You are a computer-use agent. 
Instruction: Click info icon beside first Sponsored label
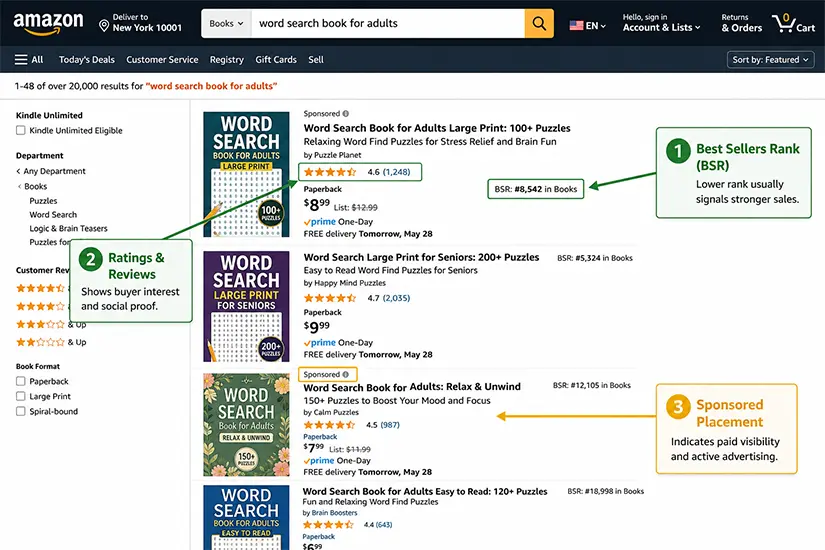(x=346, y=114)
